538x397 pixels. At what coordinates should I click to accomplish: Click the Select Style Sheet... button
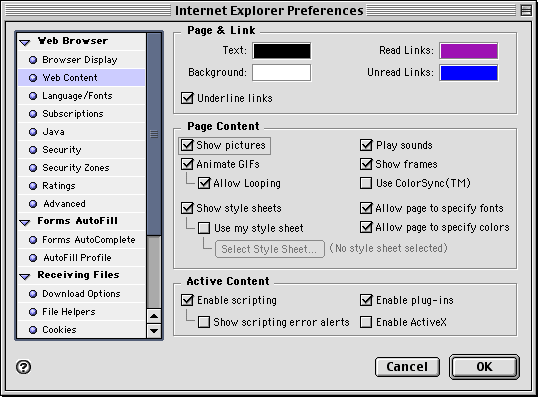coord(270,249)
